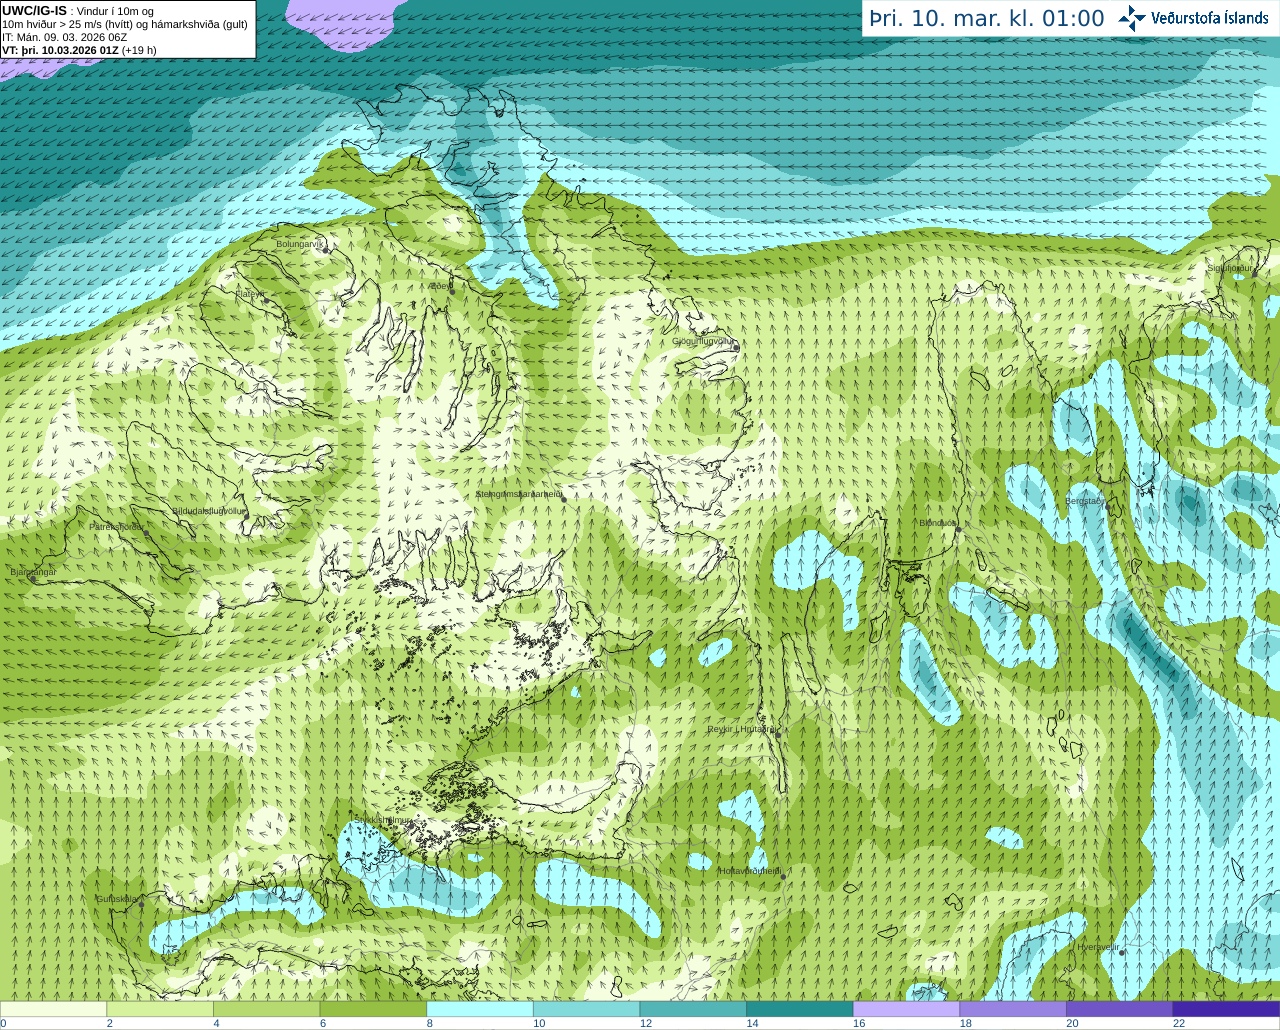Choose the dark purple 22 legend swatch
Screen dimensions: 1280x1030
(1225, 1009)
